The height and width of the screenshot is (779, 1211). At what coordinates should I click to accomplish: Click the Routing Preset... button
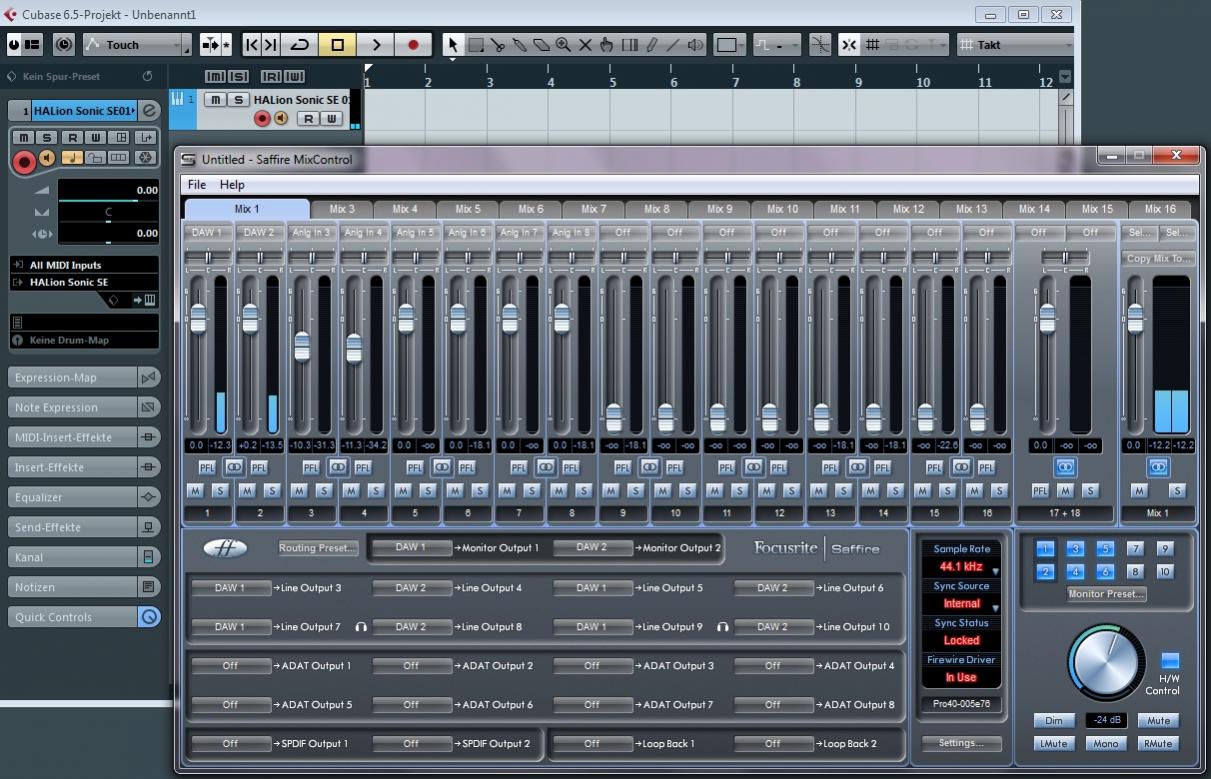pyautogui.click(x=318, y=548)
